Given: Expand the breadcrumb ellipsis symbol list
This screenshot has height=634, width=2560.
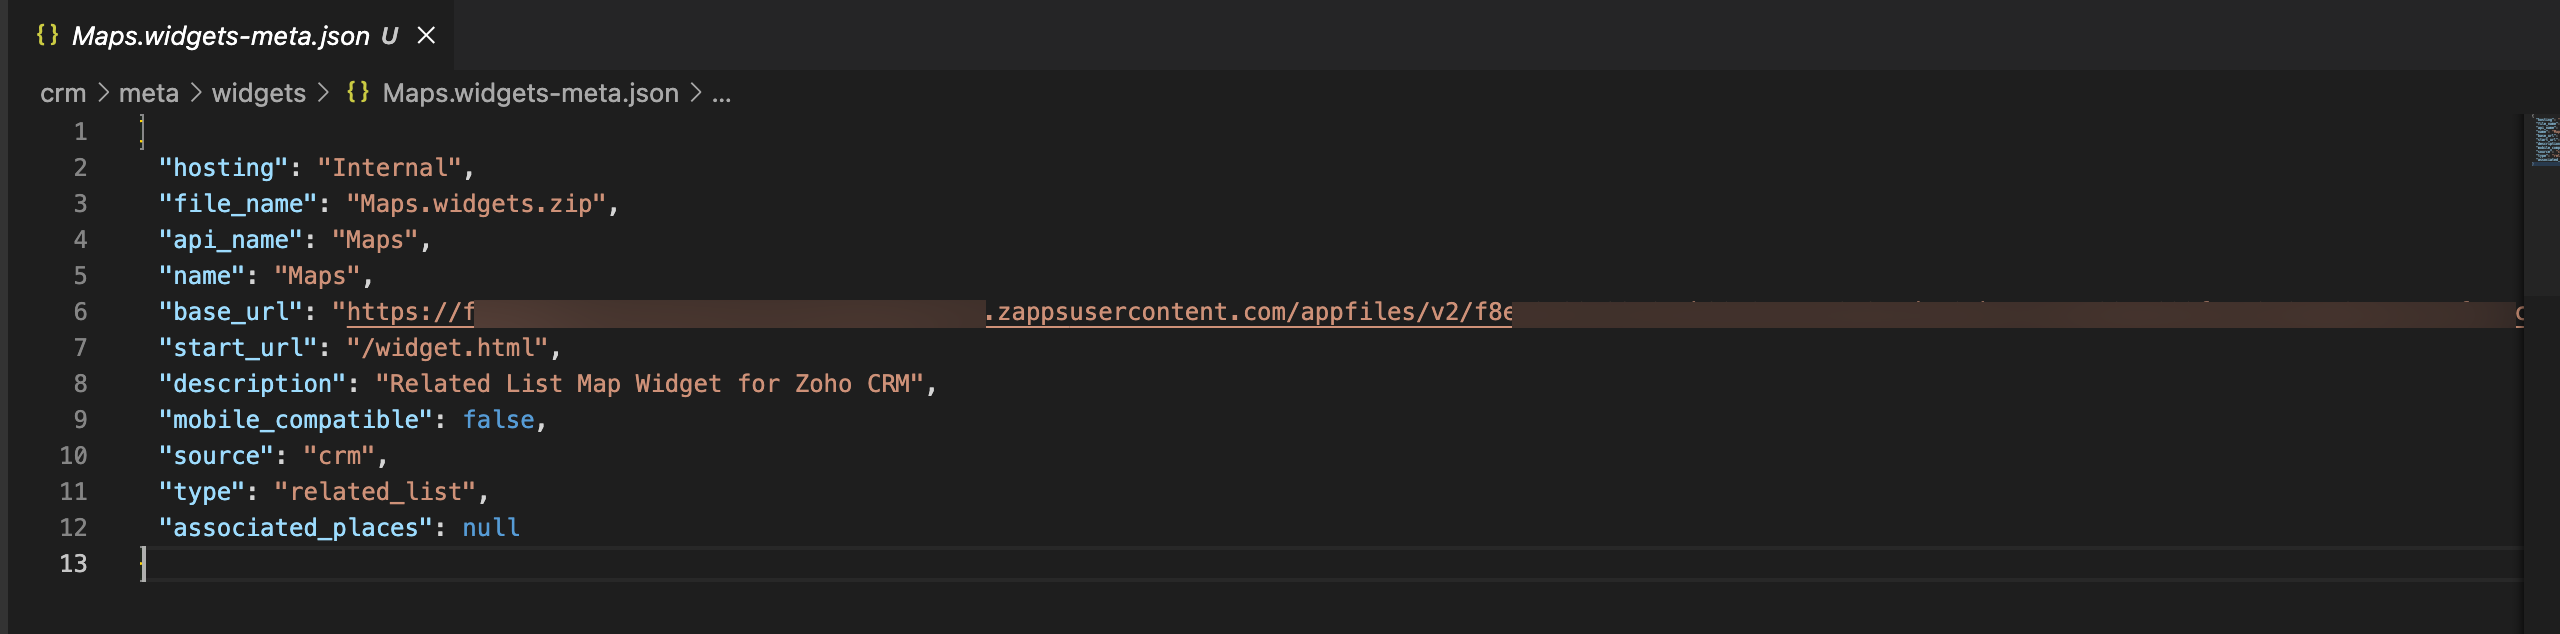Looking at the screenshot, I should pyautogui.click(x=721, y=93).
